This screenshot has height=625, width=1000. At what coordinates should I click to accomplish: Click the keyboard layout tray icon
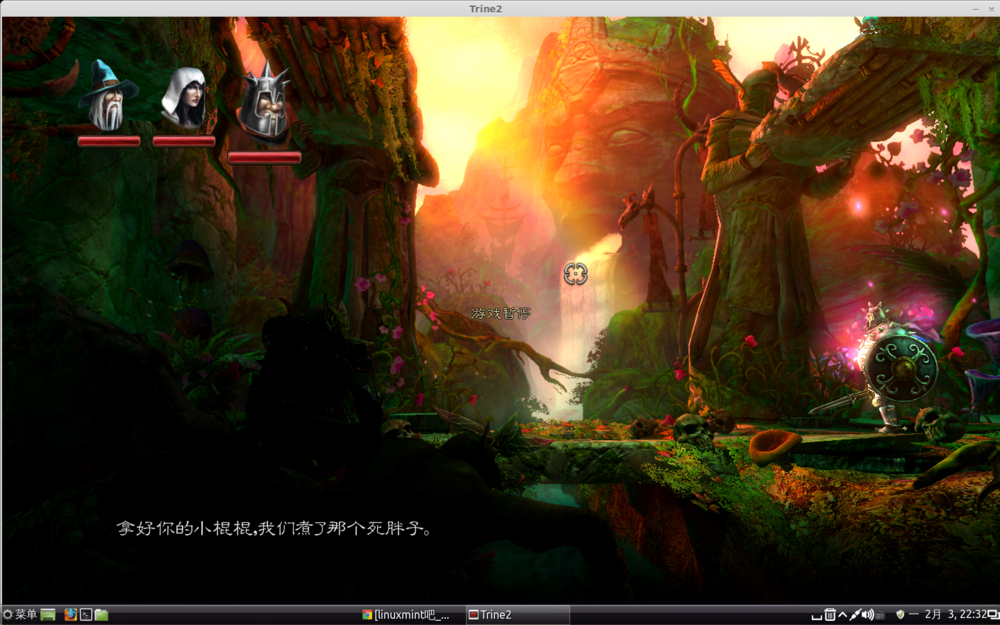coord(880,615)
